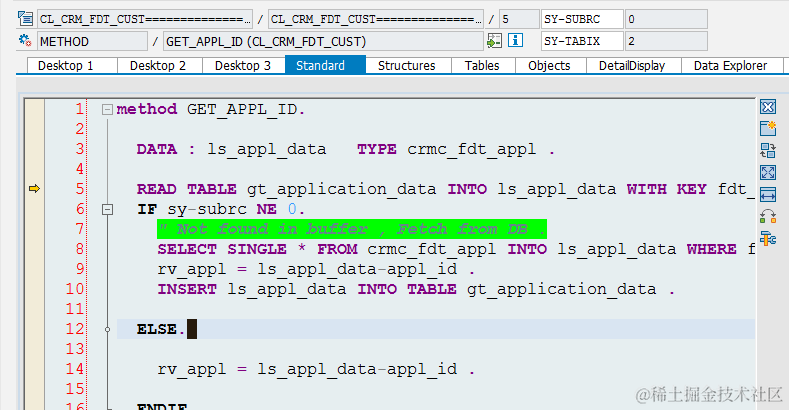Click the call stack icon beside the program field
The image size is (789, 410).
(x=25, y=19)
